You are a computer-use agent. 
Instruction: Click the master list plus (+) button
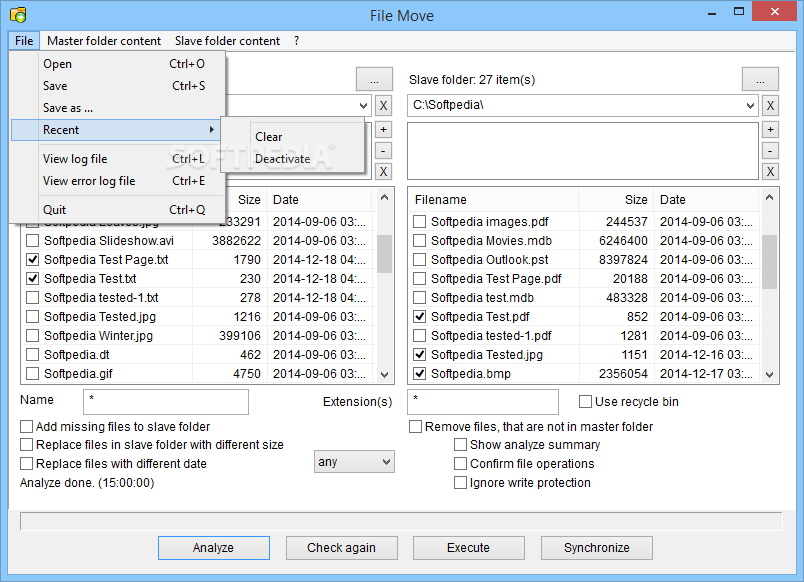click(x=383, y=130)
